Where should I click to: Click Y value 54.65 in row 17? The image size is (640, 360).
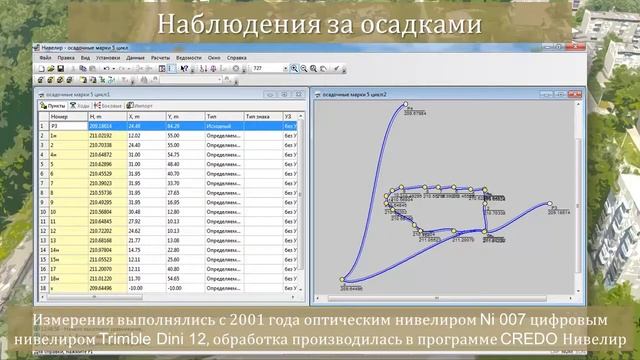pos(185,278)
